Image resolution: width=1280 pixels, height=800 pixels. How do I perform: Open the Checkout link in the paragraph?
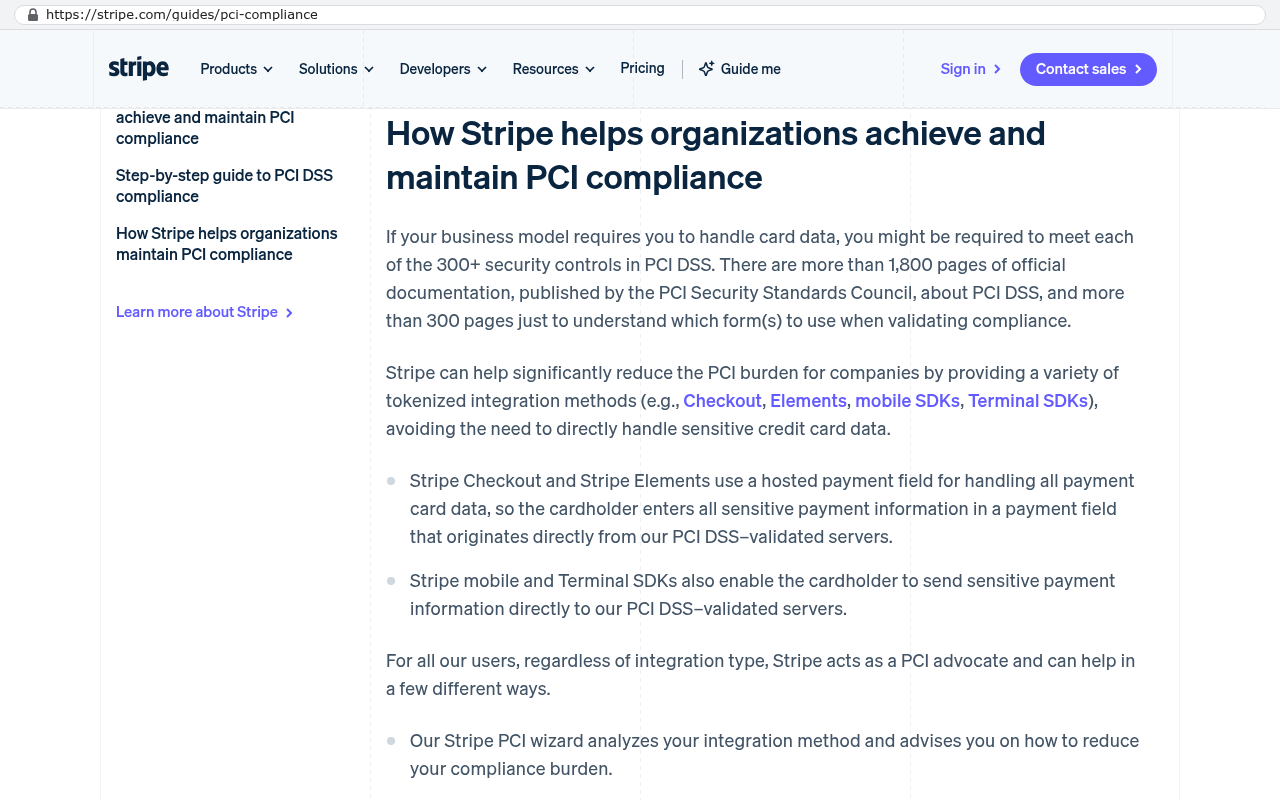[x=722, y=400]
